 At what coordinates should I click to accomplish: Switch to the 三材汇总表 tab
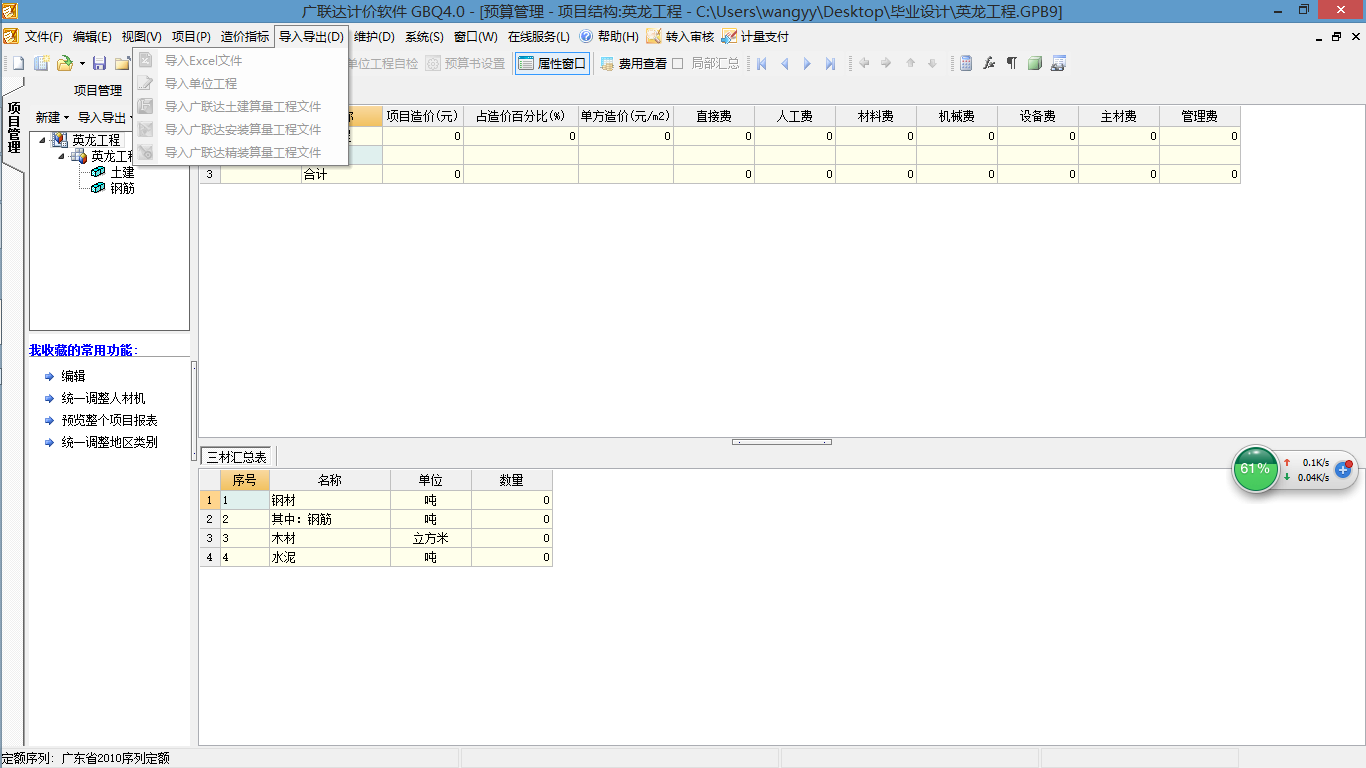click(237, 457)
